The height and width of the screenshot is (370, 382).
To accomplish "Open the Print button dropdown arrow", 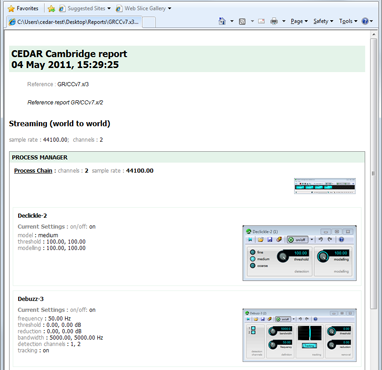I will point(284,21).
